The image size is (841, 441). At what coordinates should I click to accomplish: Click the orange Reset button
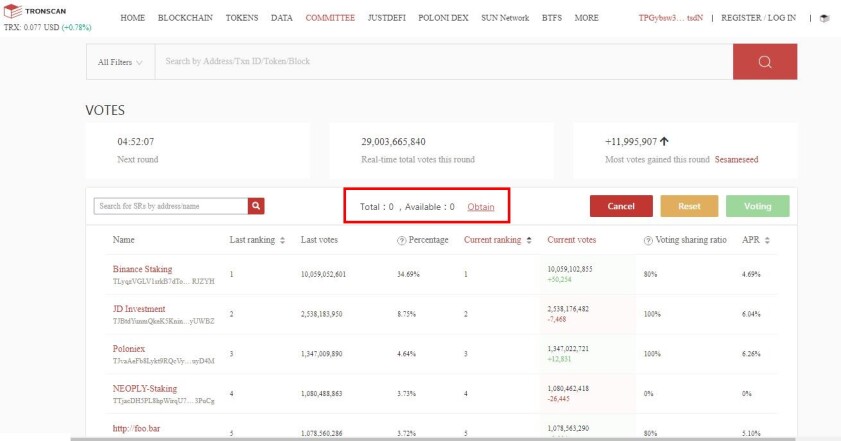[689, 206]
